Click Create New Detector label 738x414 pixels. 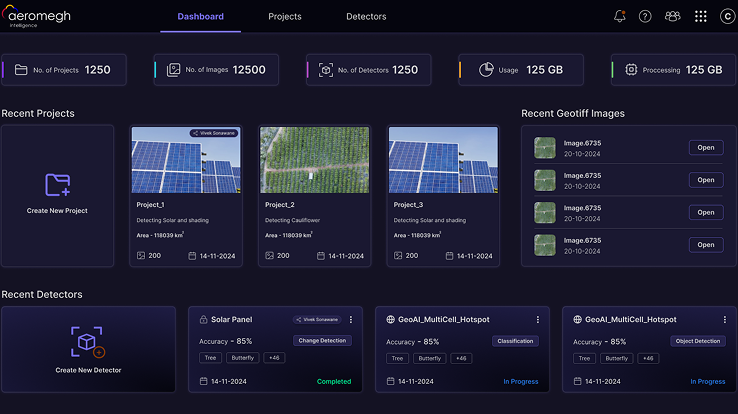click(x=88, y=370)
